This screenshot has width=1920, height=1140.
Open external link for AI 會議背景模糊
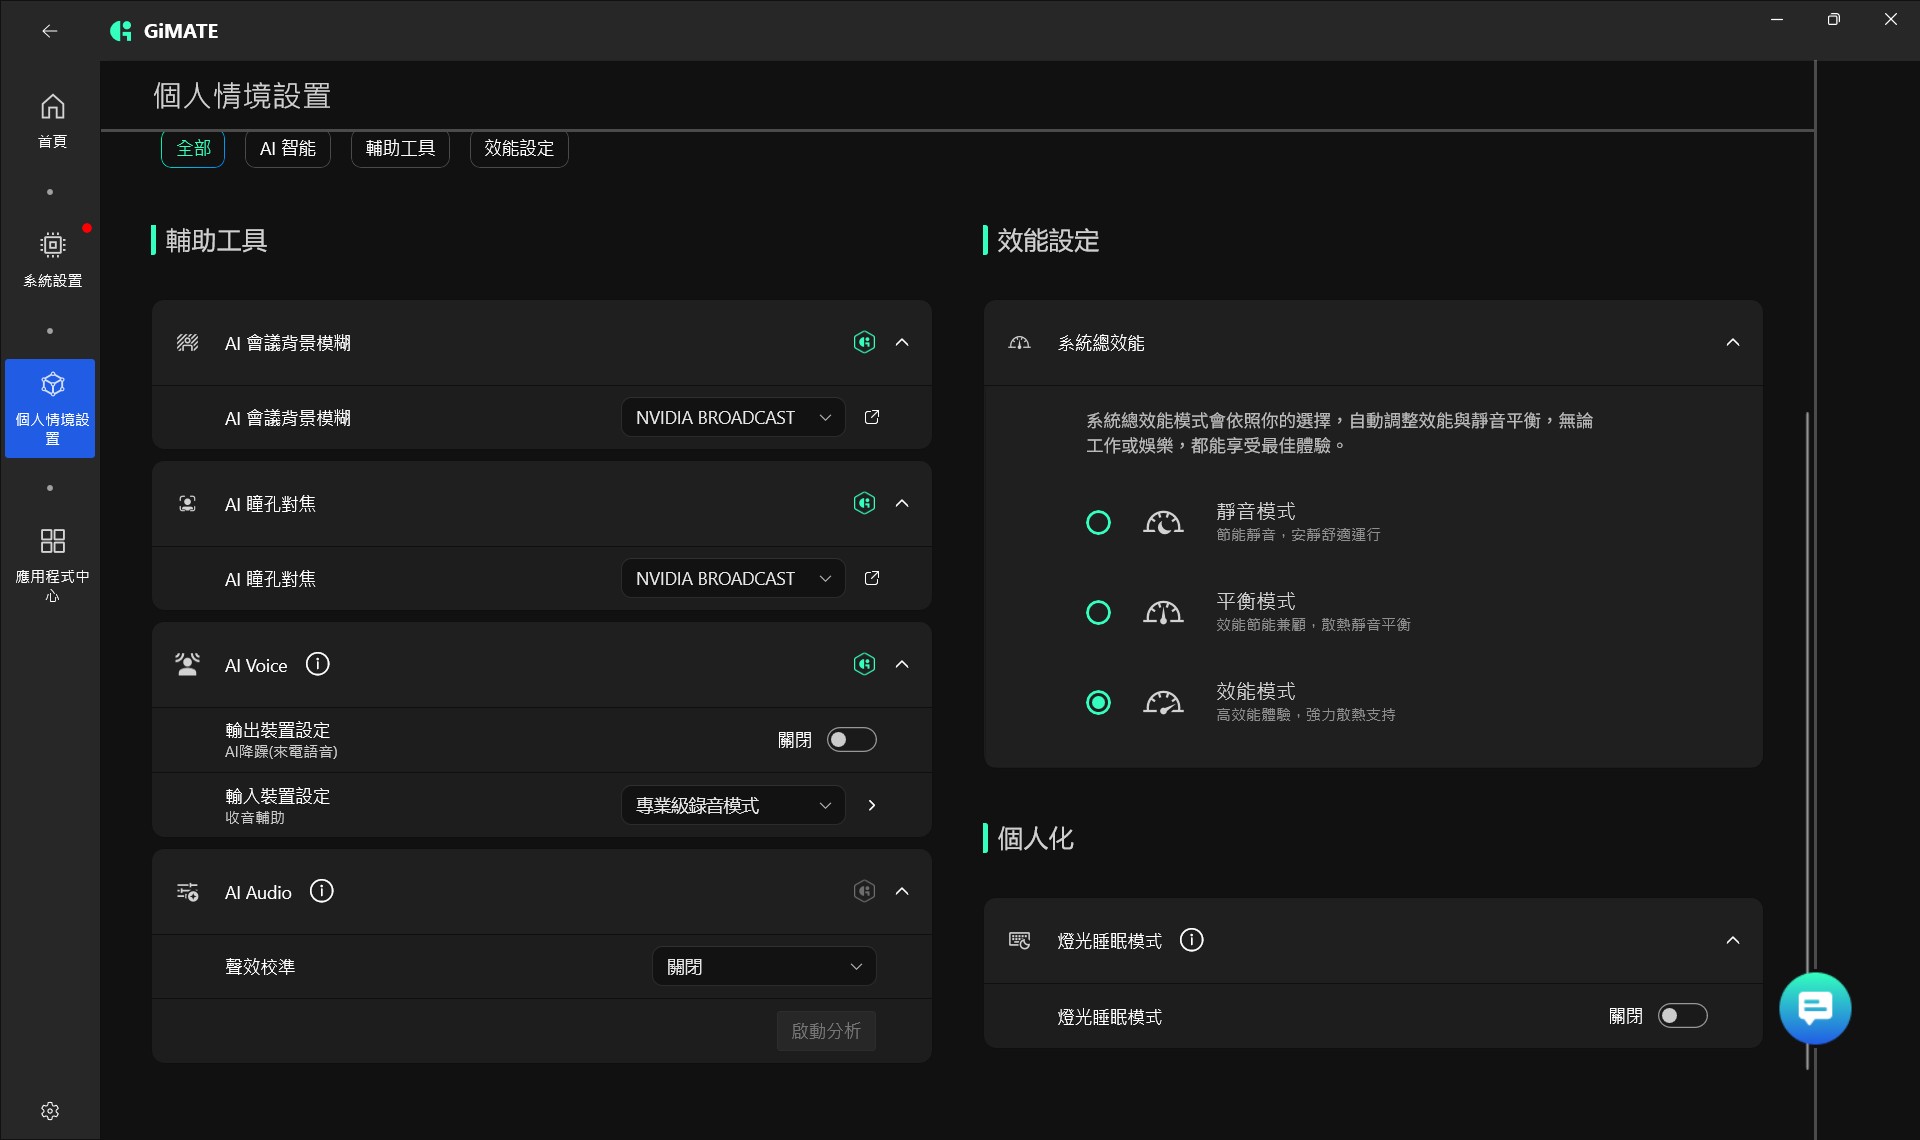(872, 417)
